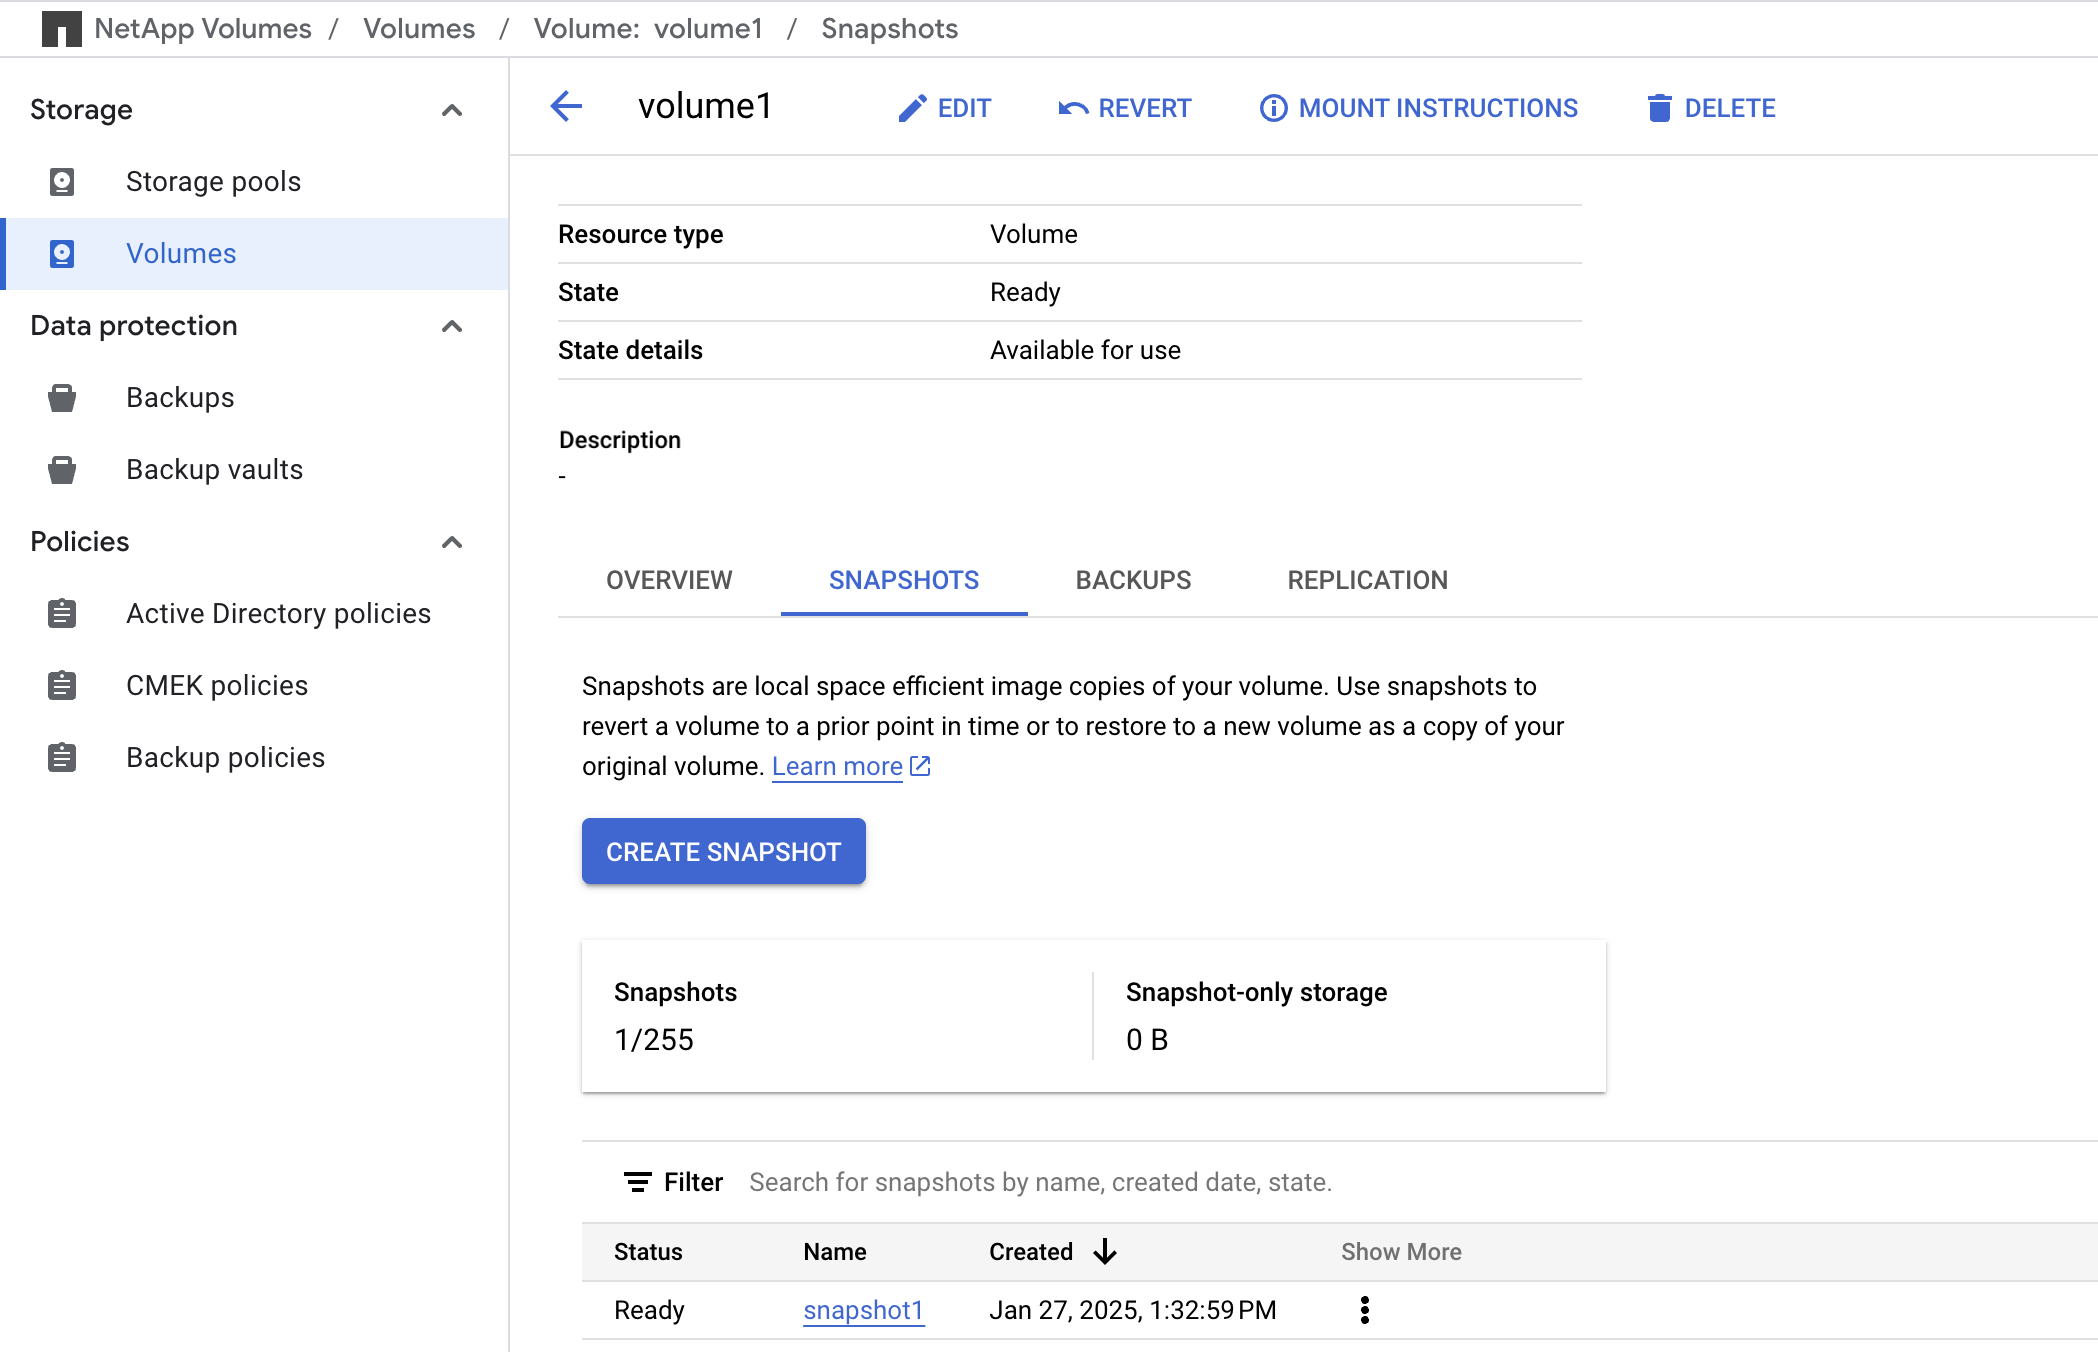Open the snapshot1 link
The image size is (2098, 1352).
(864, 1310)
